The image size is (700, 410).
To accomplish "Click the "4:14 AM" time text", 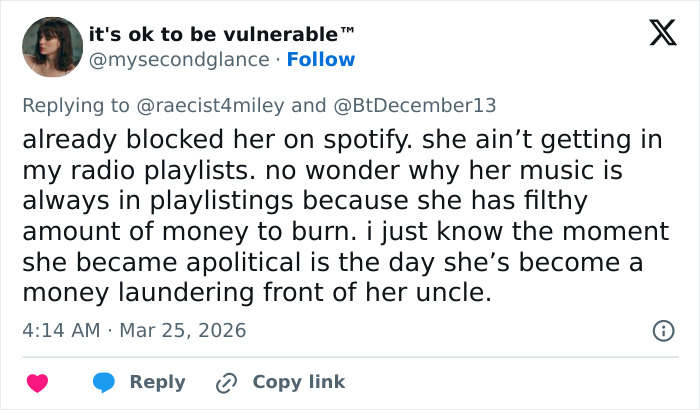I will 60,330.
